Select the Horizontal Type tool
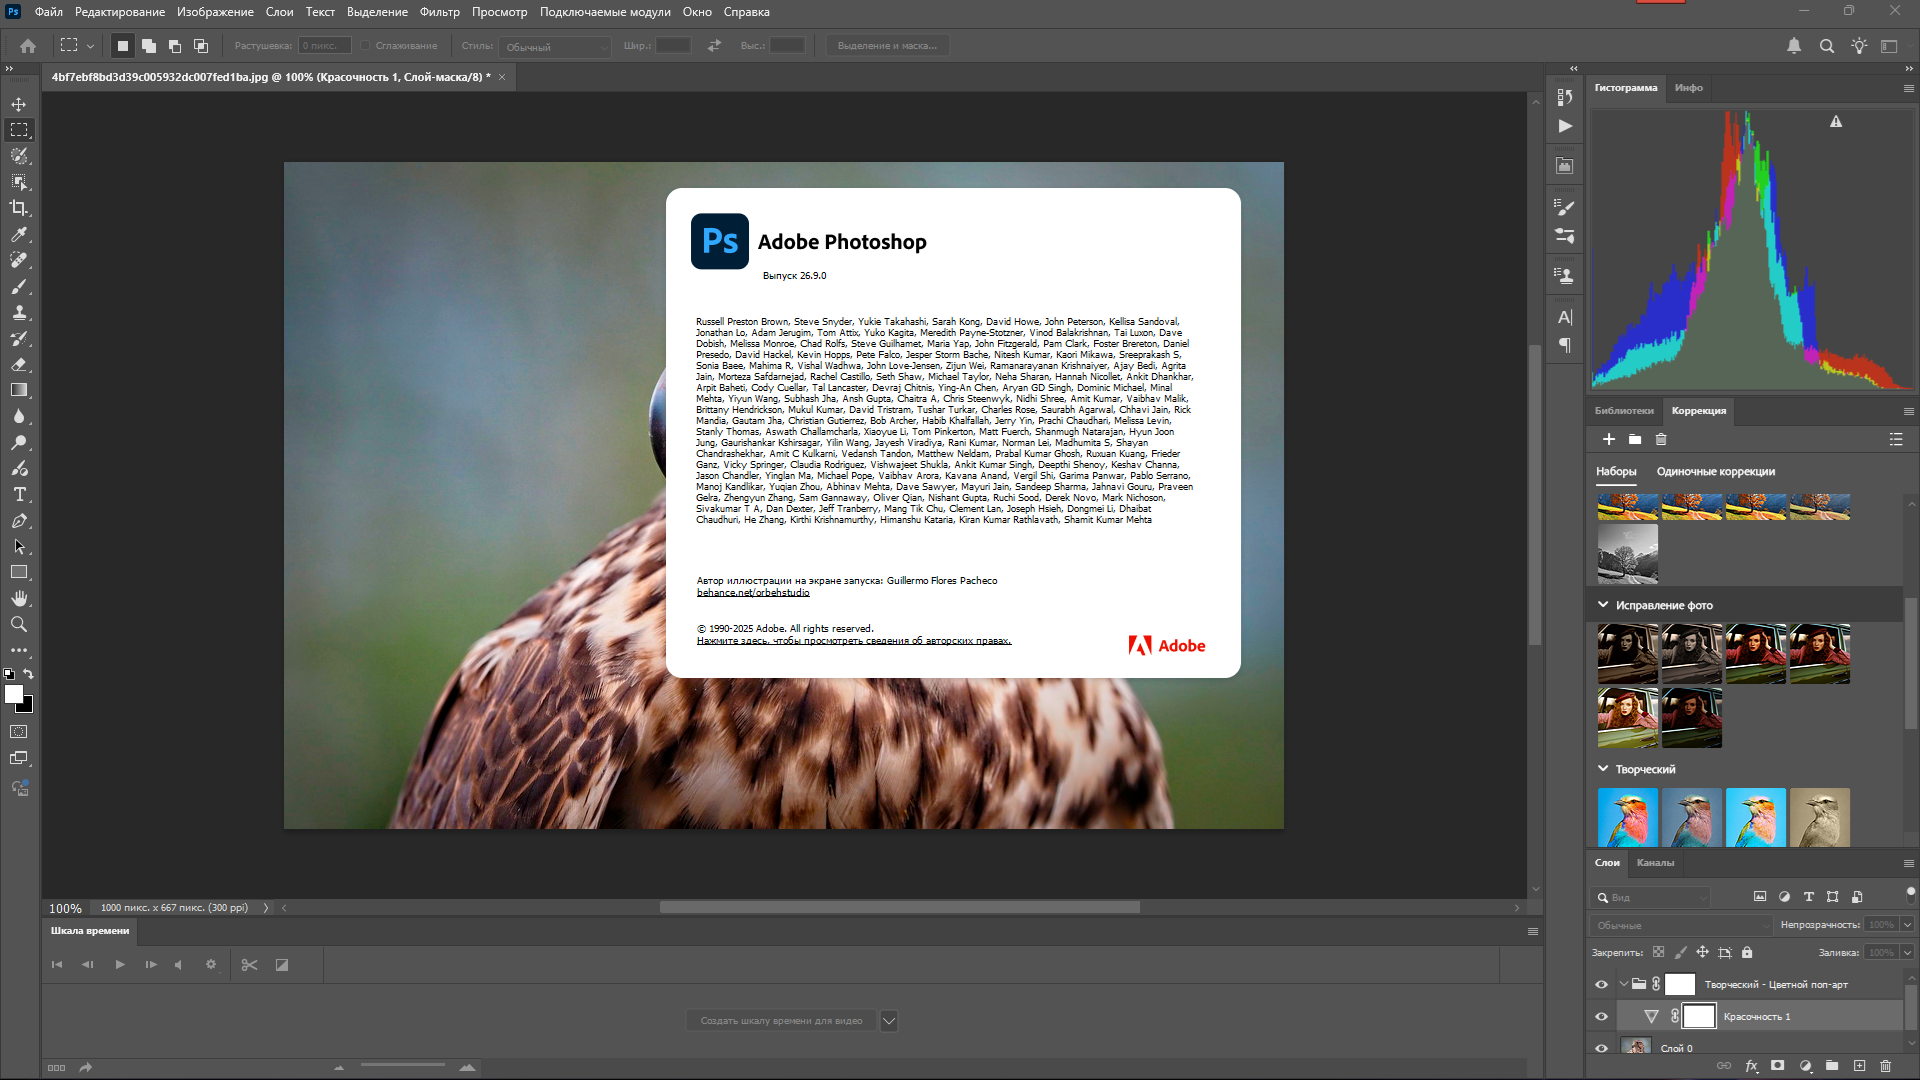1920x1080 pixels. (19, 494)
